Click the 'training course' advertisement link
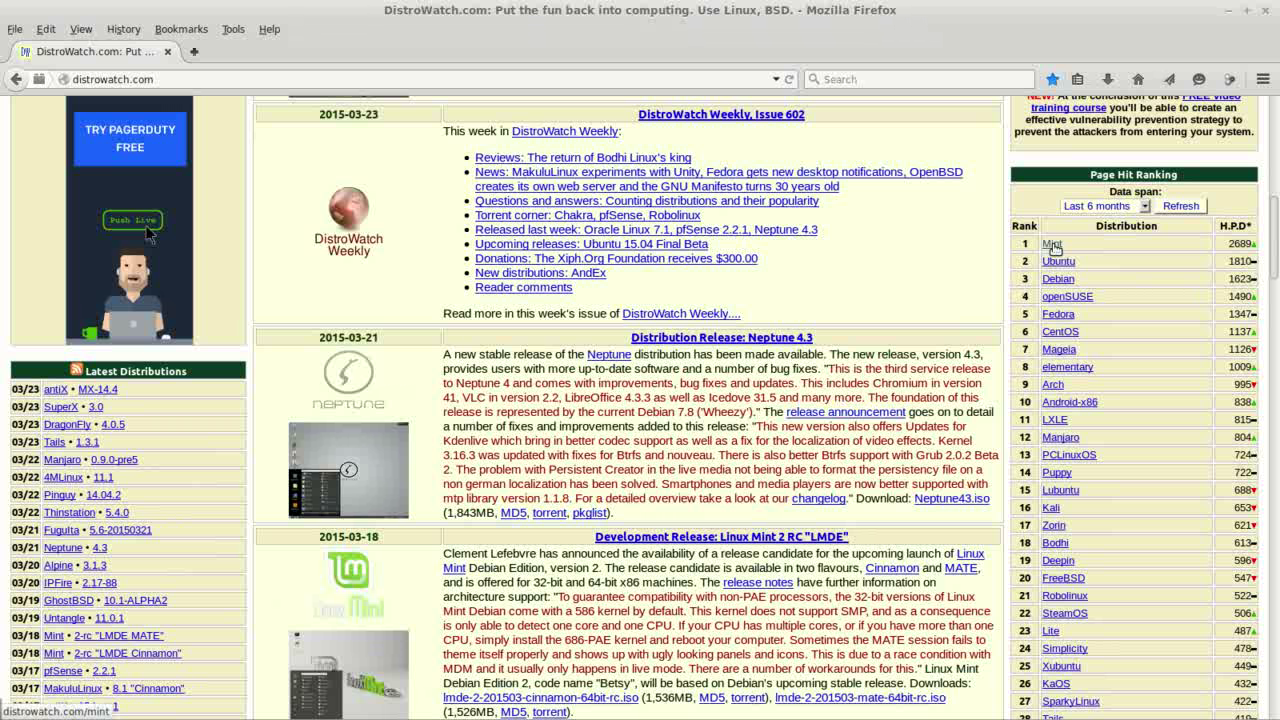1280x720 pixels. 1068,108
